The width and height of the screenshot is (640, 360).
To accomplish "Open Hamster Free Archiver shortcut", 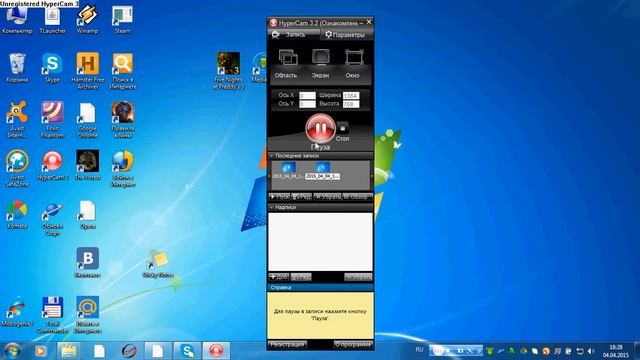I will coord(87,71).
